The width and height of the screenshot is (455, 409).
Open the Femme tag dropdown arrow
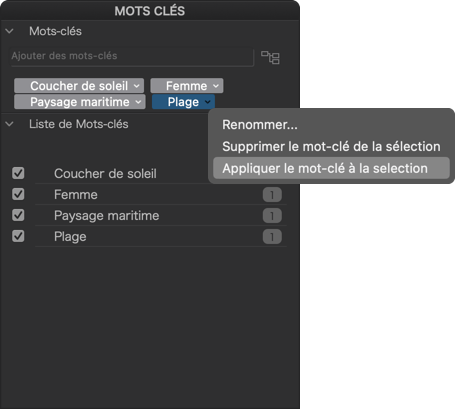(216, 86)
